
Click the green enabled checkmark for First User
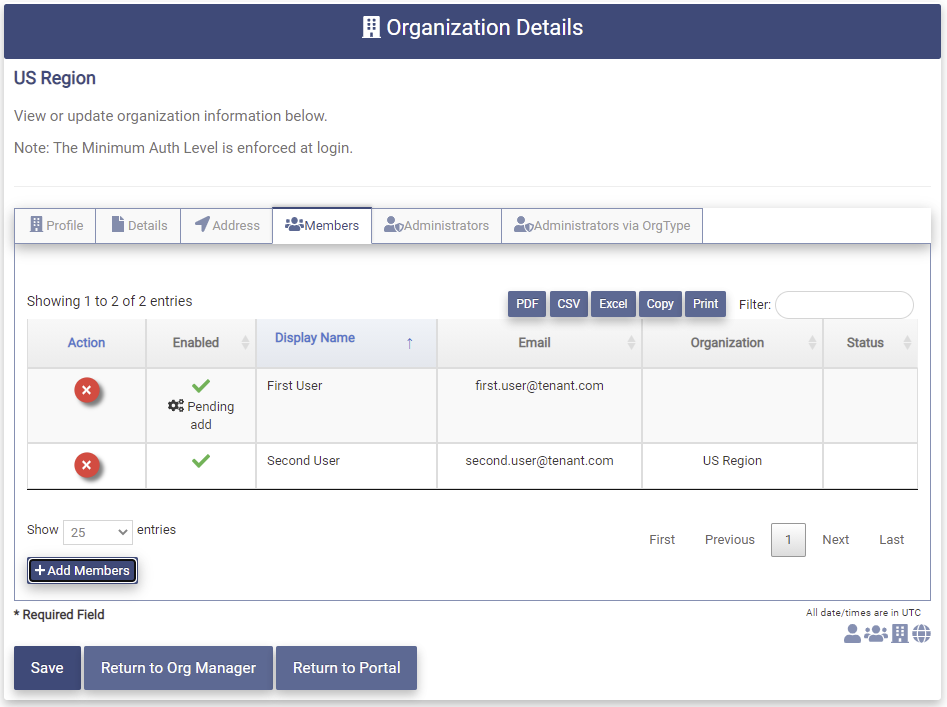click(201, 385)
